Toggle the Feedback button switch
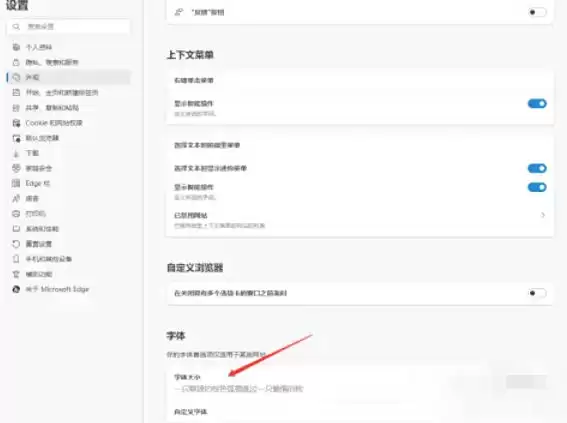Screen dimensions: 567x423 [x=537, y=12]
